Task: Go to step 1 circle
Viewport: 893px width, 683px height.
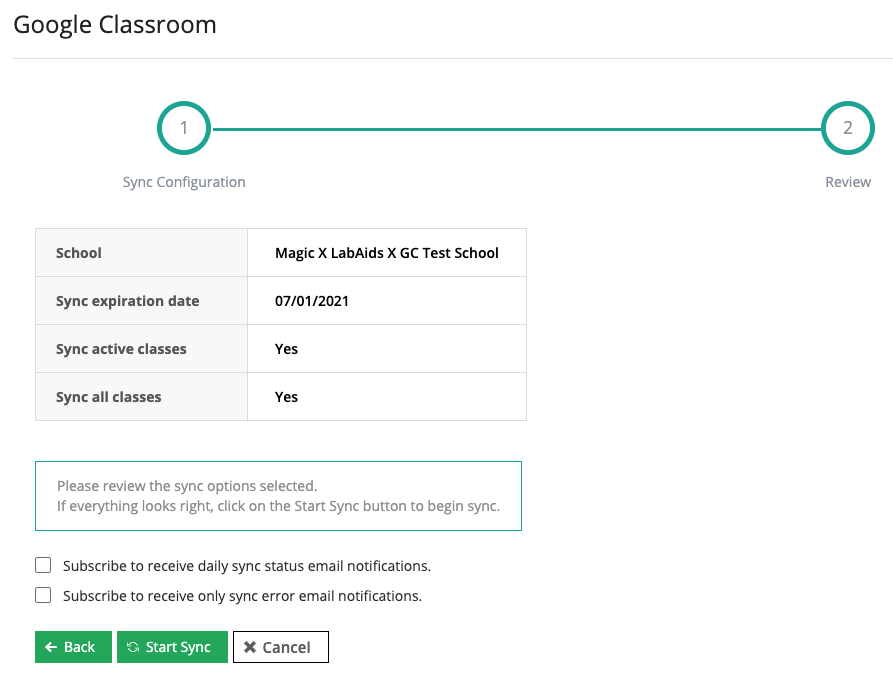Action: click(x=184, y=128)
